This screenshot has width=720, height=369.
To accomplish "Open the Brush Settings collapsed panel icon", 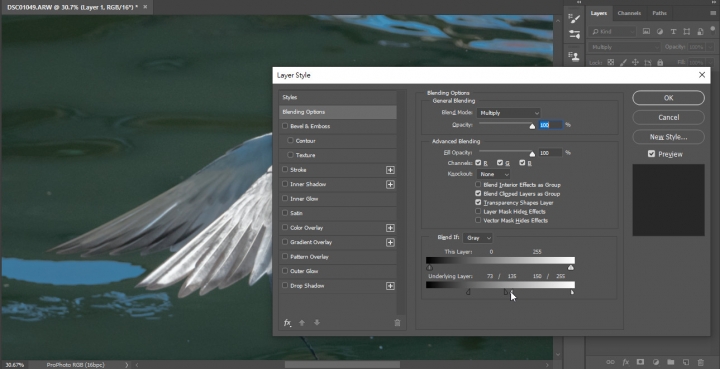I will (574, 18).
